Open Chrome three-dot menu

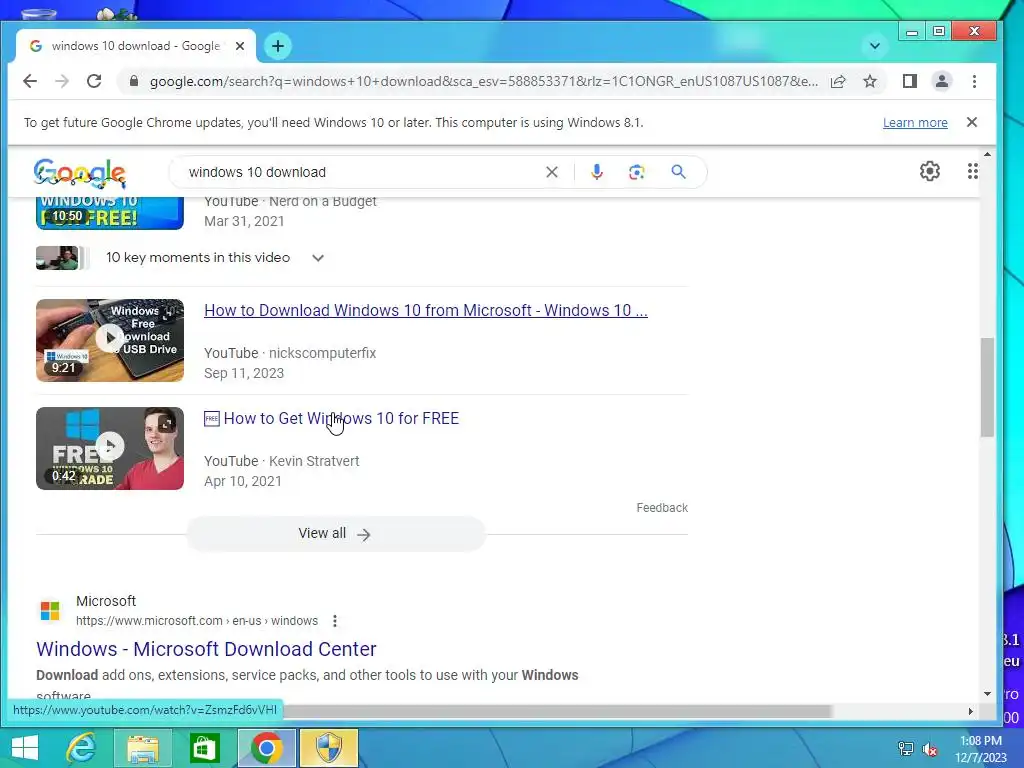(x=974, y=81)
